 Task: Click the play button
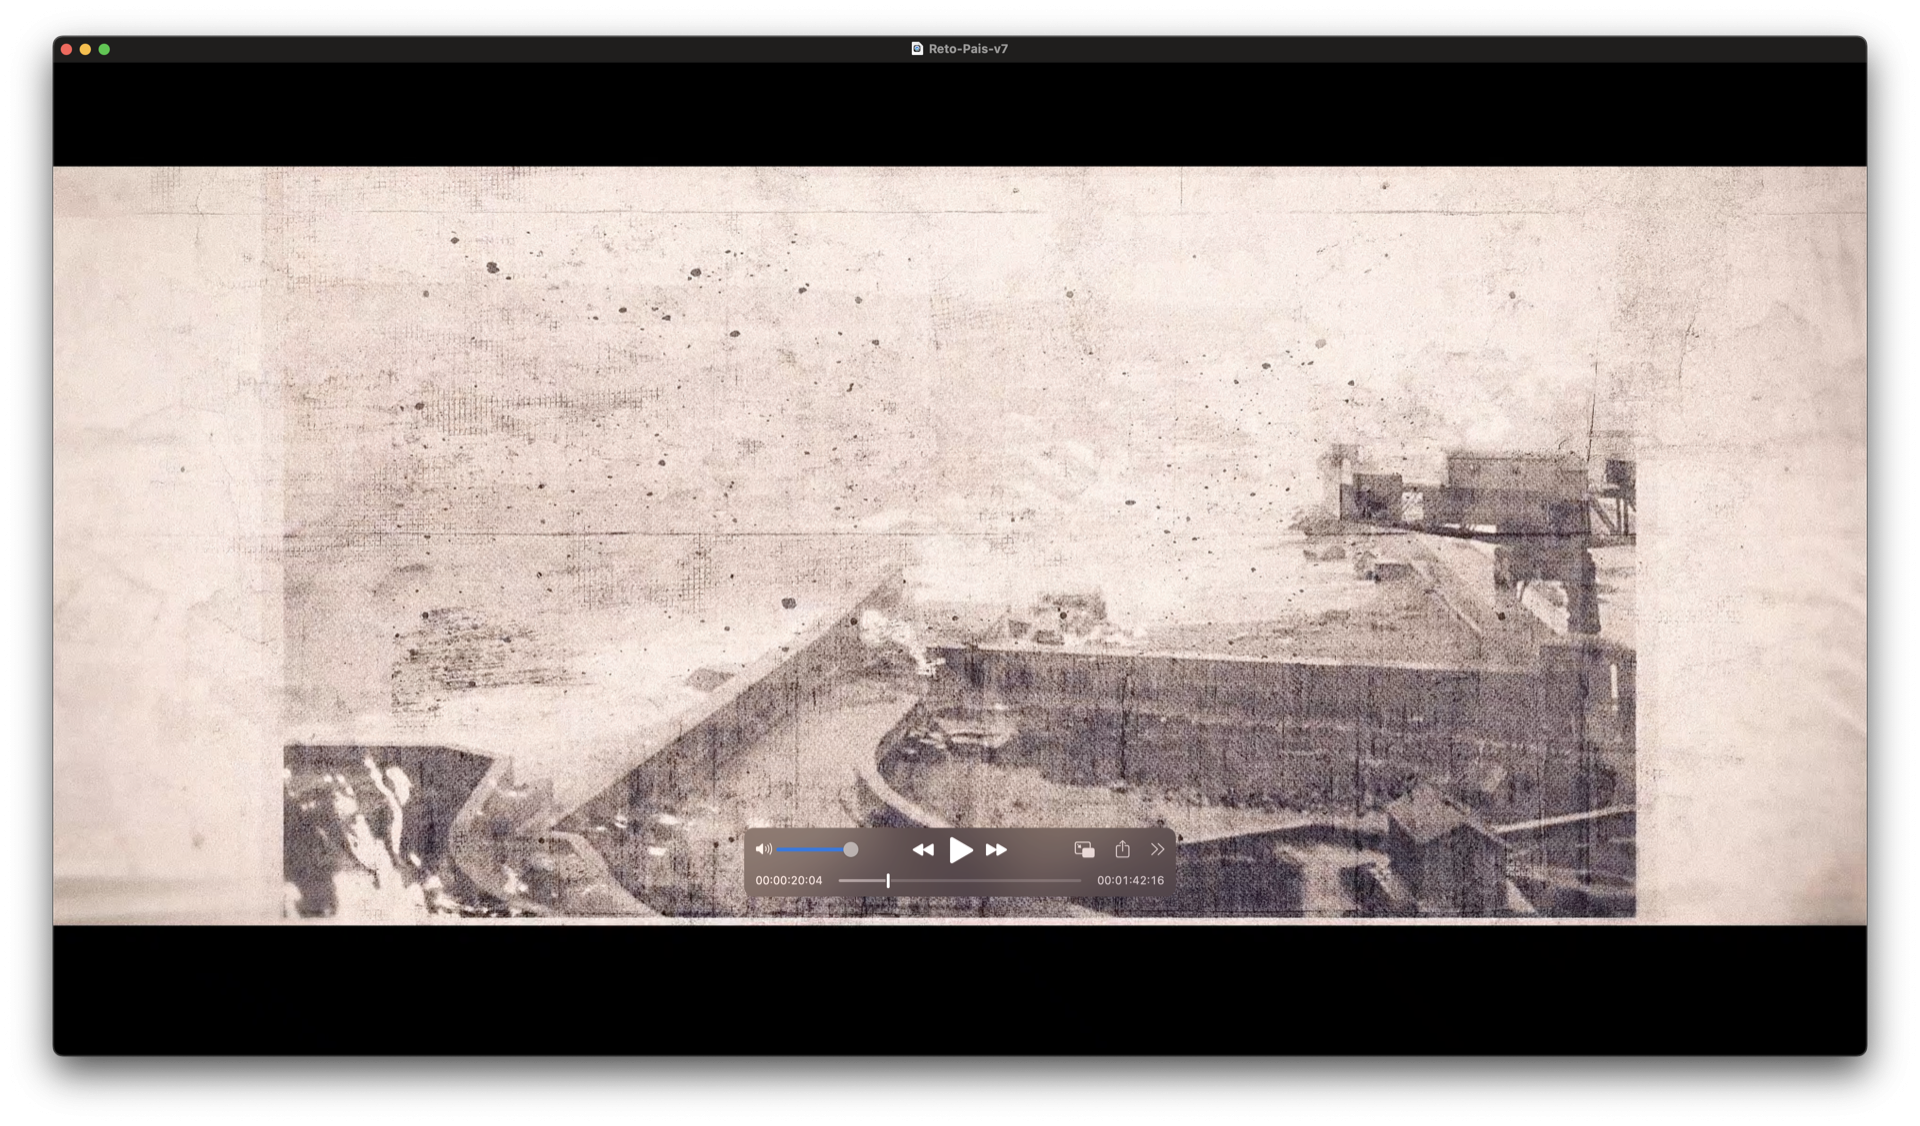(960, 850)
